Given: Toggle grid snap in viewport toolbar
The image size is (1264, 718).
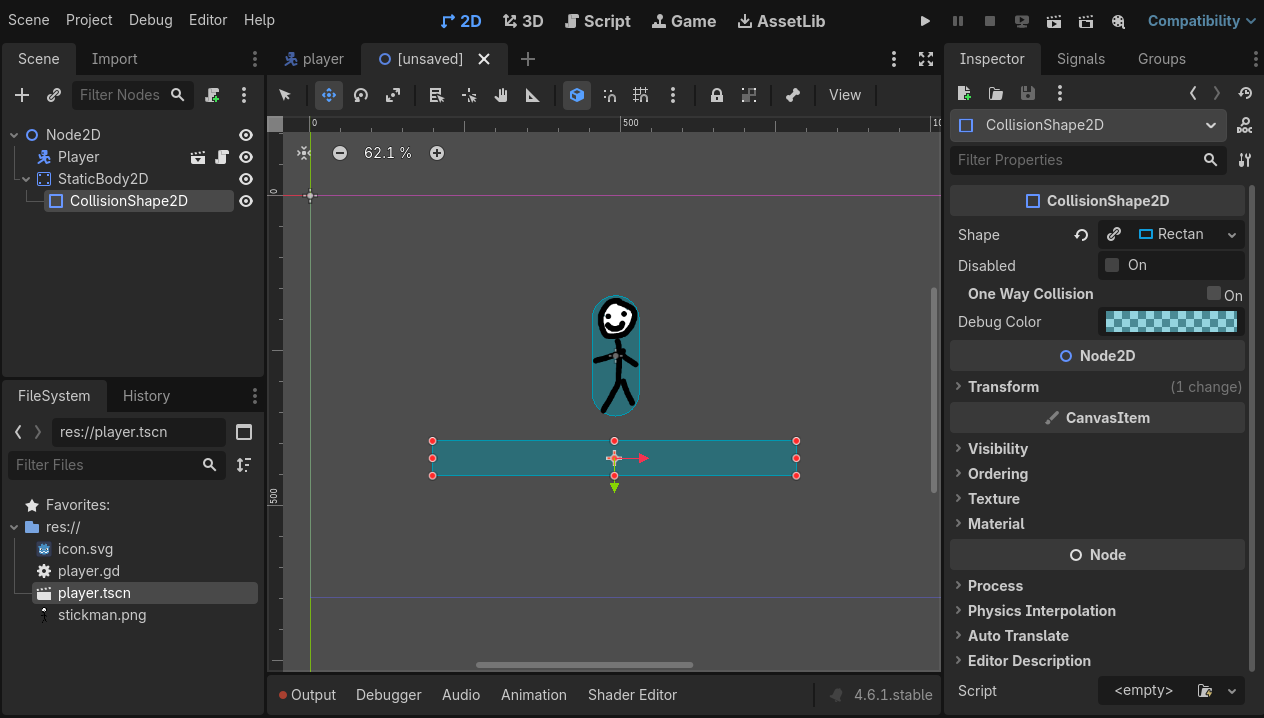Looking at the screenshot, I should coord(641,95).
